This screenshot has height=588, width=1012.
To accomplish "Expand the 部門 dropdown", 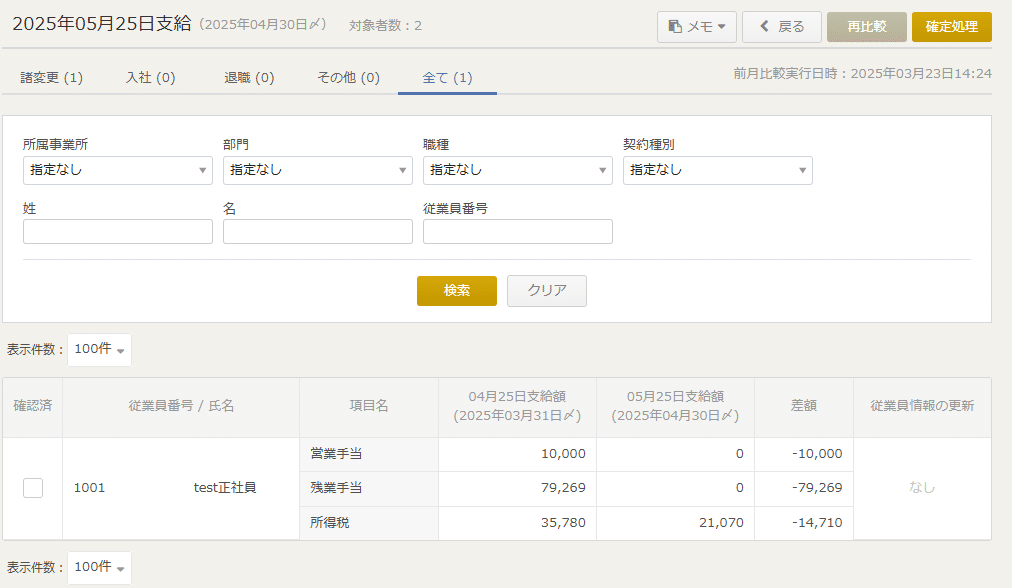I will coord(317,170).
